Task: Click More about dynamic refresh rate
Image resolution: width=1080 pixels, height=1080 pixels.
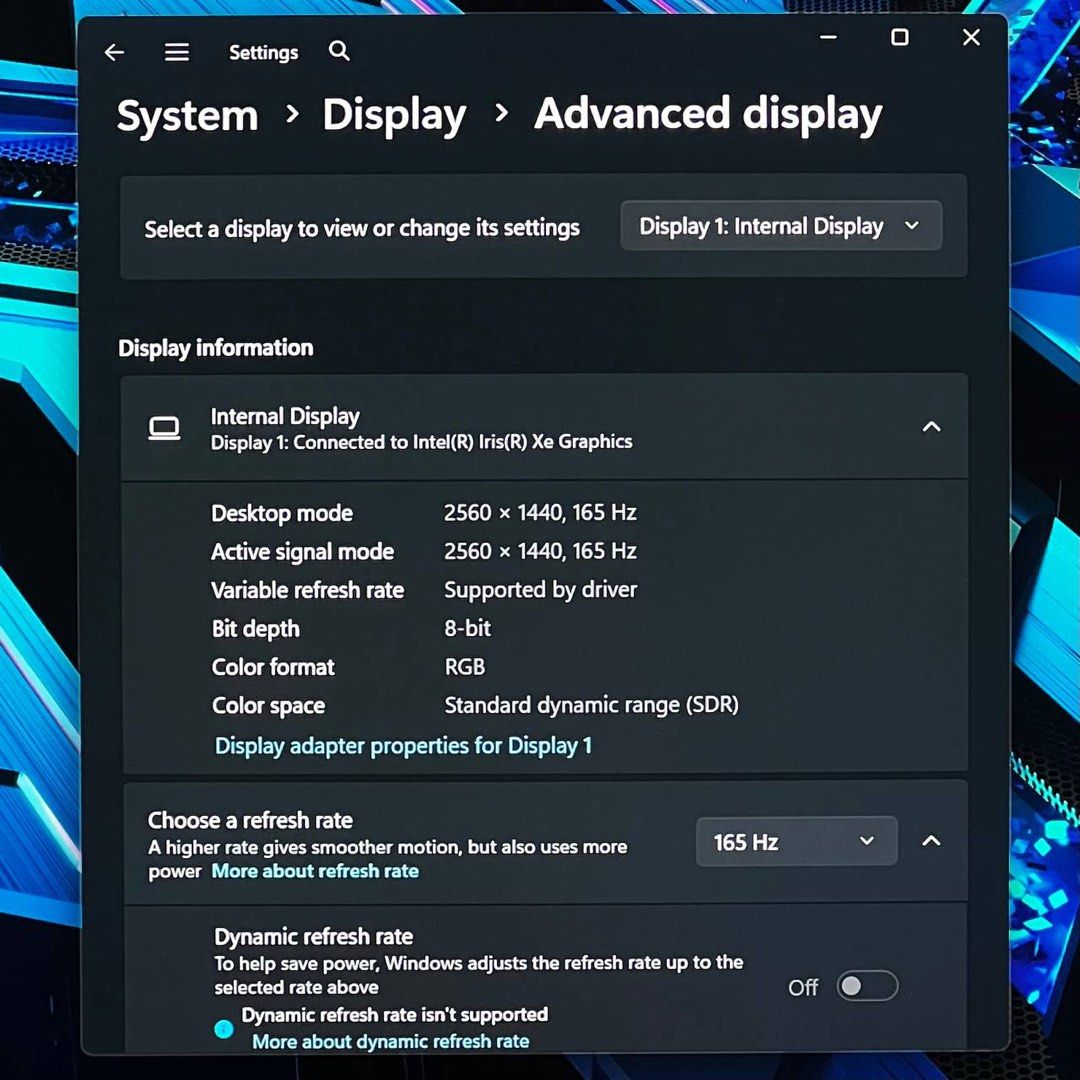Action: (x=389, y=1042)
